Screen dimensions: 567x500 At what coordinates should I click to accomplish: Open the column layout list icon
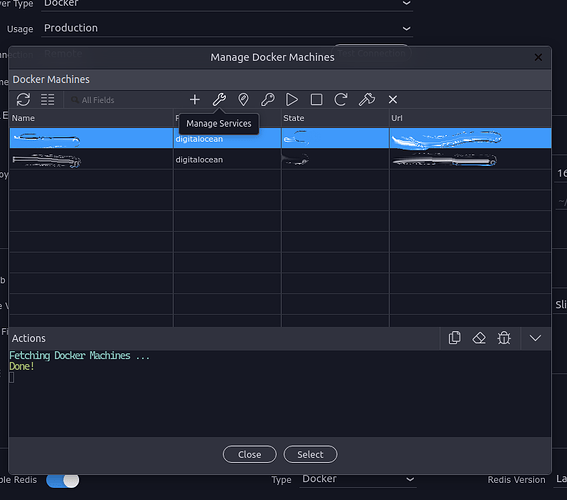(47, 99)
